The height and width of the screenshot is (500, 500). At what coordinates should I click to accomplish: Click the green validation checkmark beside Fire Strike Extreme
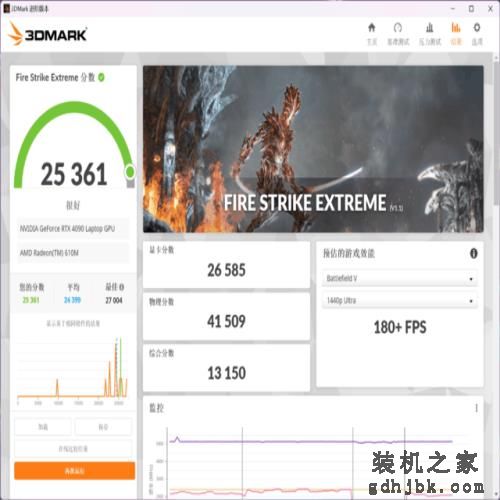coord(101,77)
